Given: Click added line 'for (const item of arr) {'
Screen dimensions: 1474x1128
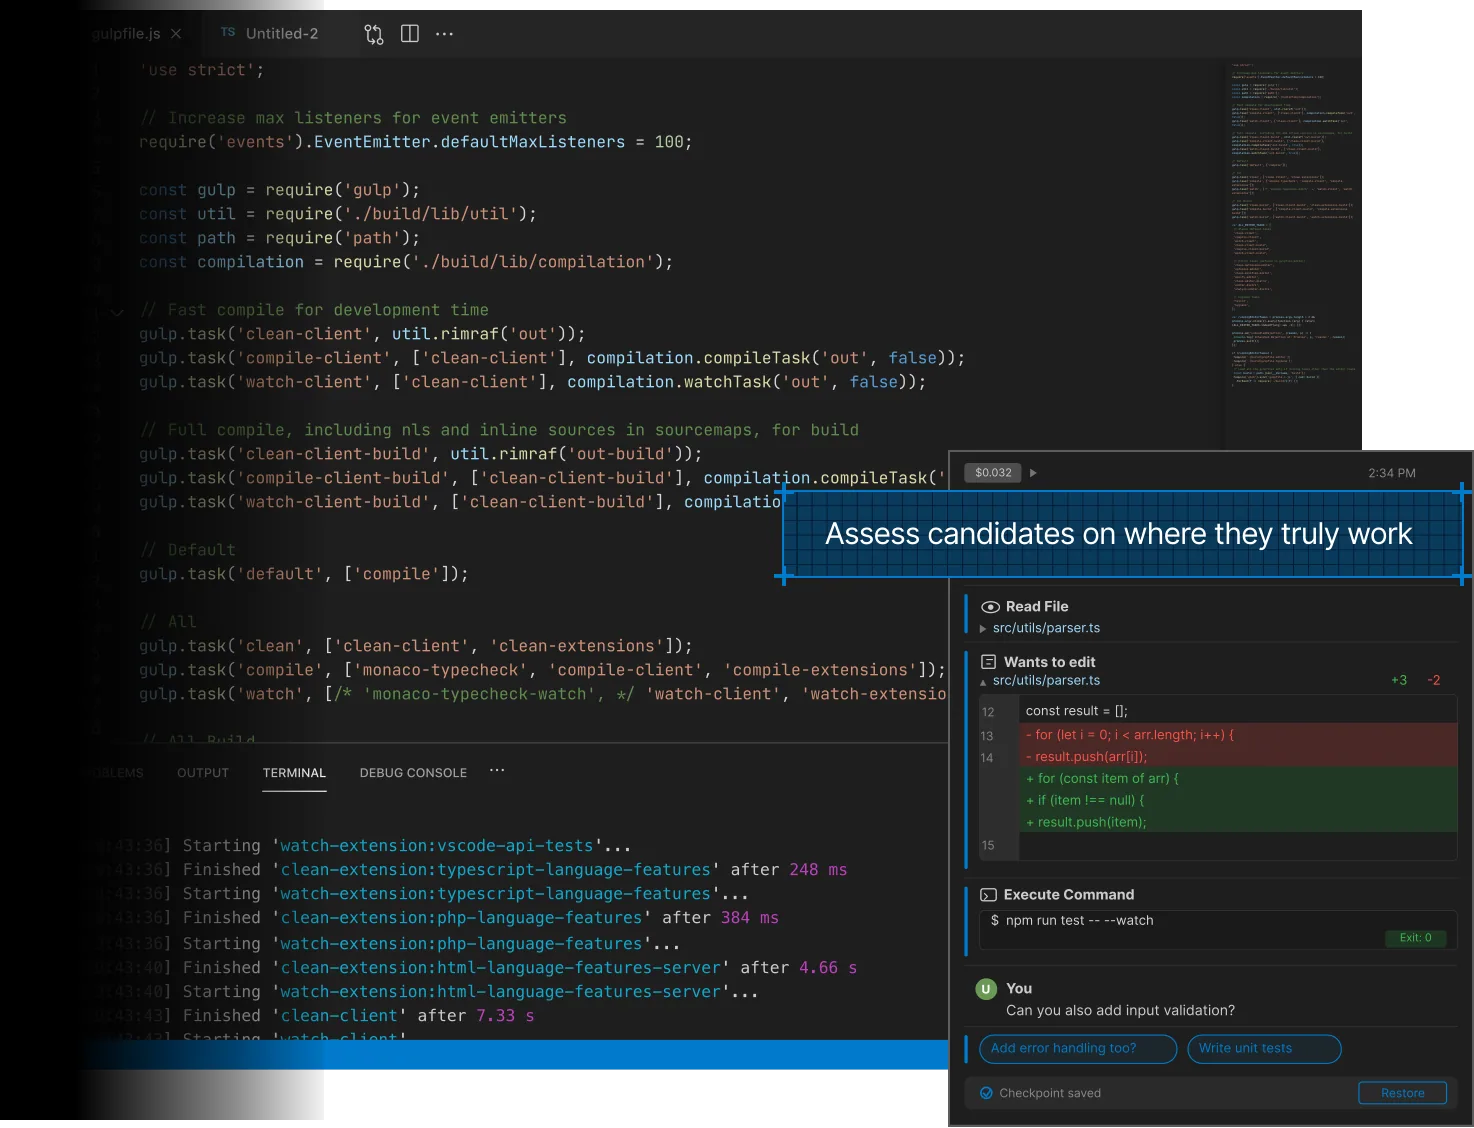Looking at the screenshot, I should [1102, 778].
